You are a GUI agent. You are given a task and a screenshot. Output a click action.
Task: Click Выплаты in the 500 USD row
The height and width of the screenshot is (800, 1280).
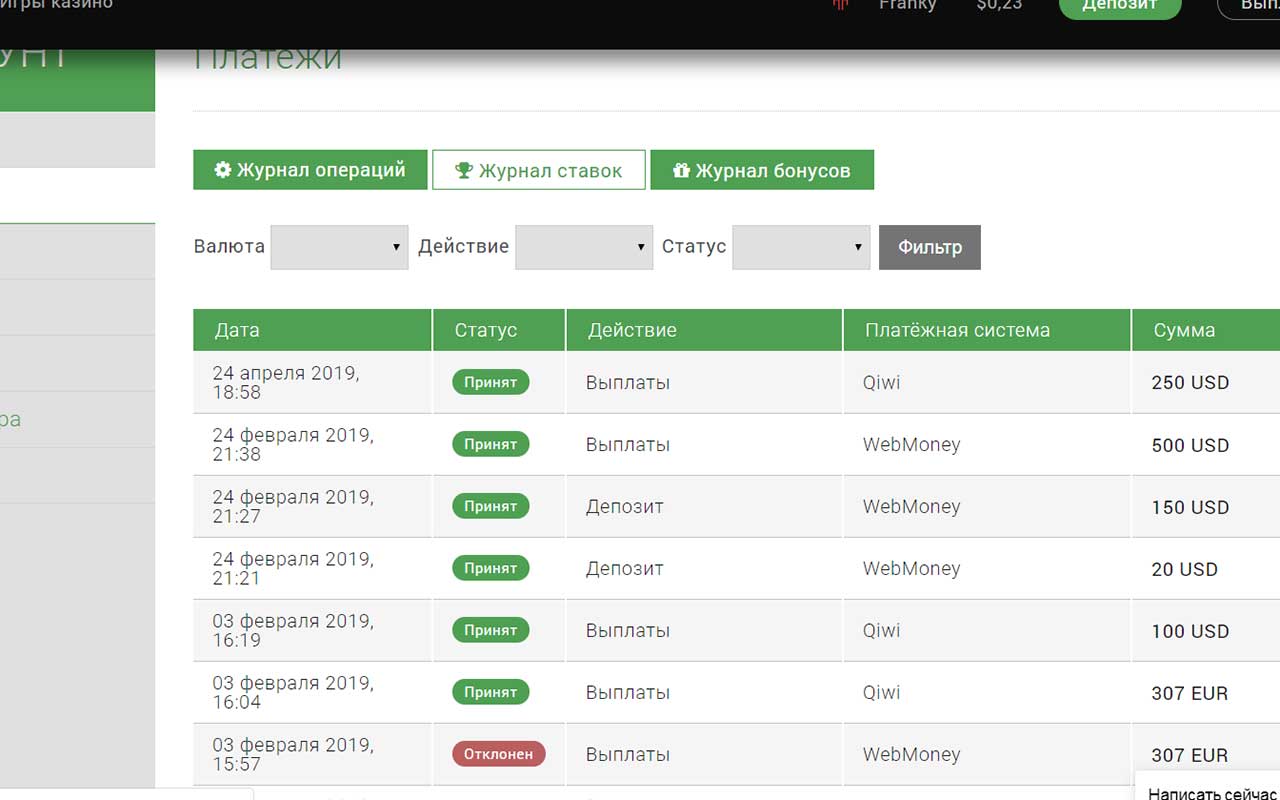pyautogui.click(x=628, y=445)
